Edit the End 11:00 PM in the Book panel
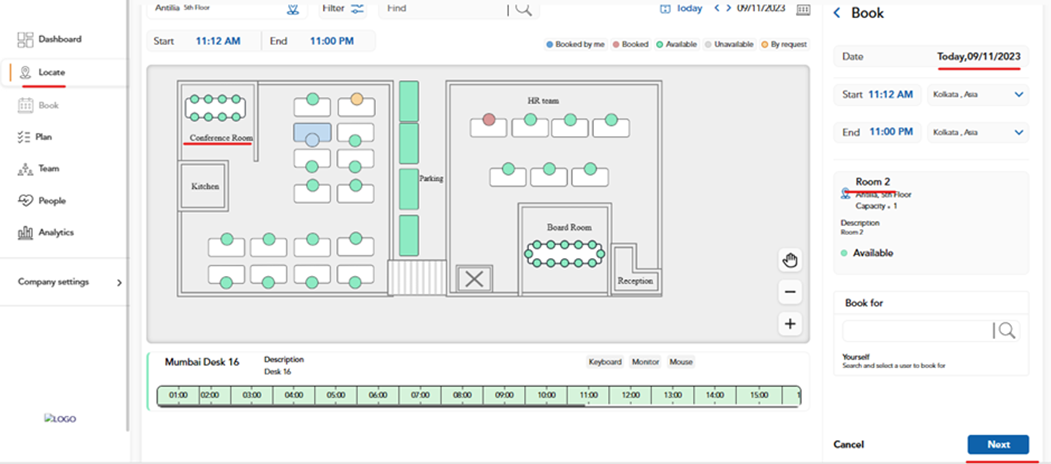The width and height of the screenshot is (1051, 464). [877, 132]
